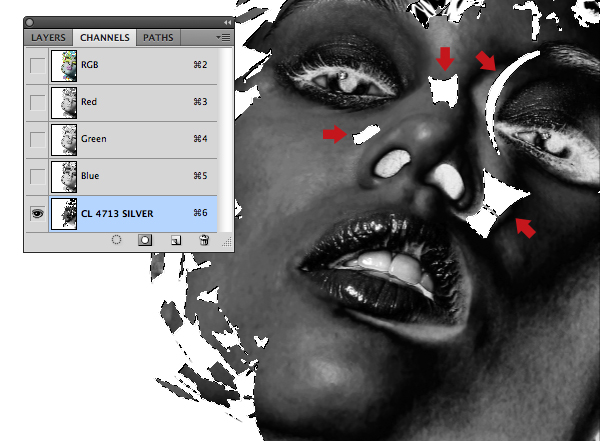Toggle visibility of the Green channel

(x=37, y=140)
